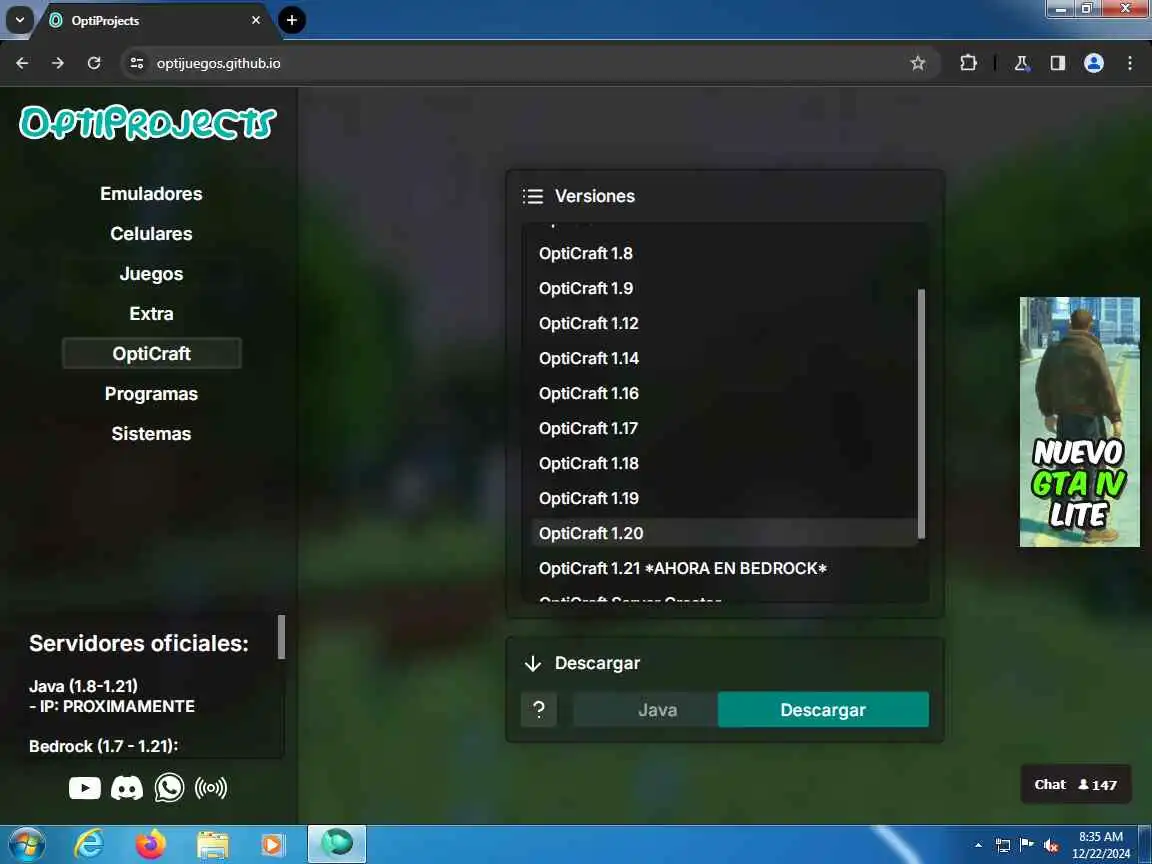Click the OptiProjects logo
Screen dimensions: 1152x864
coord(148,123)
